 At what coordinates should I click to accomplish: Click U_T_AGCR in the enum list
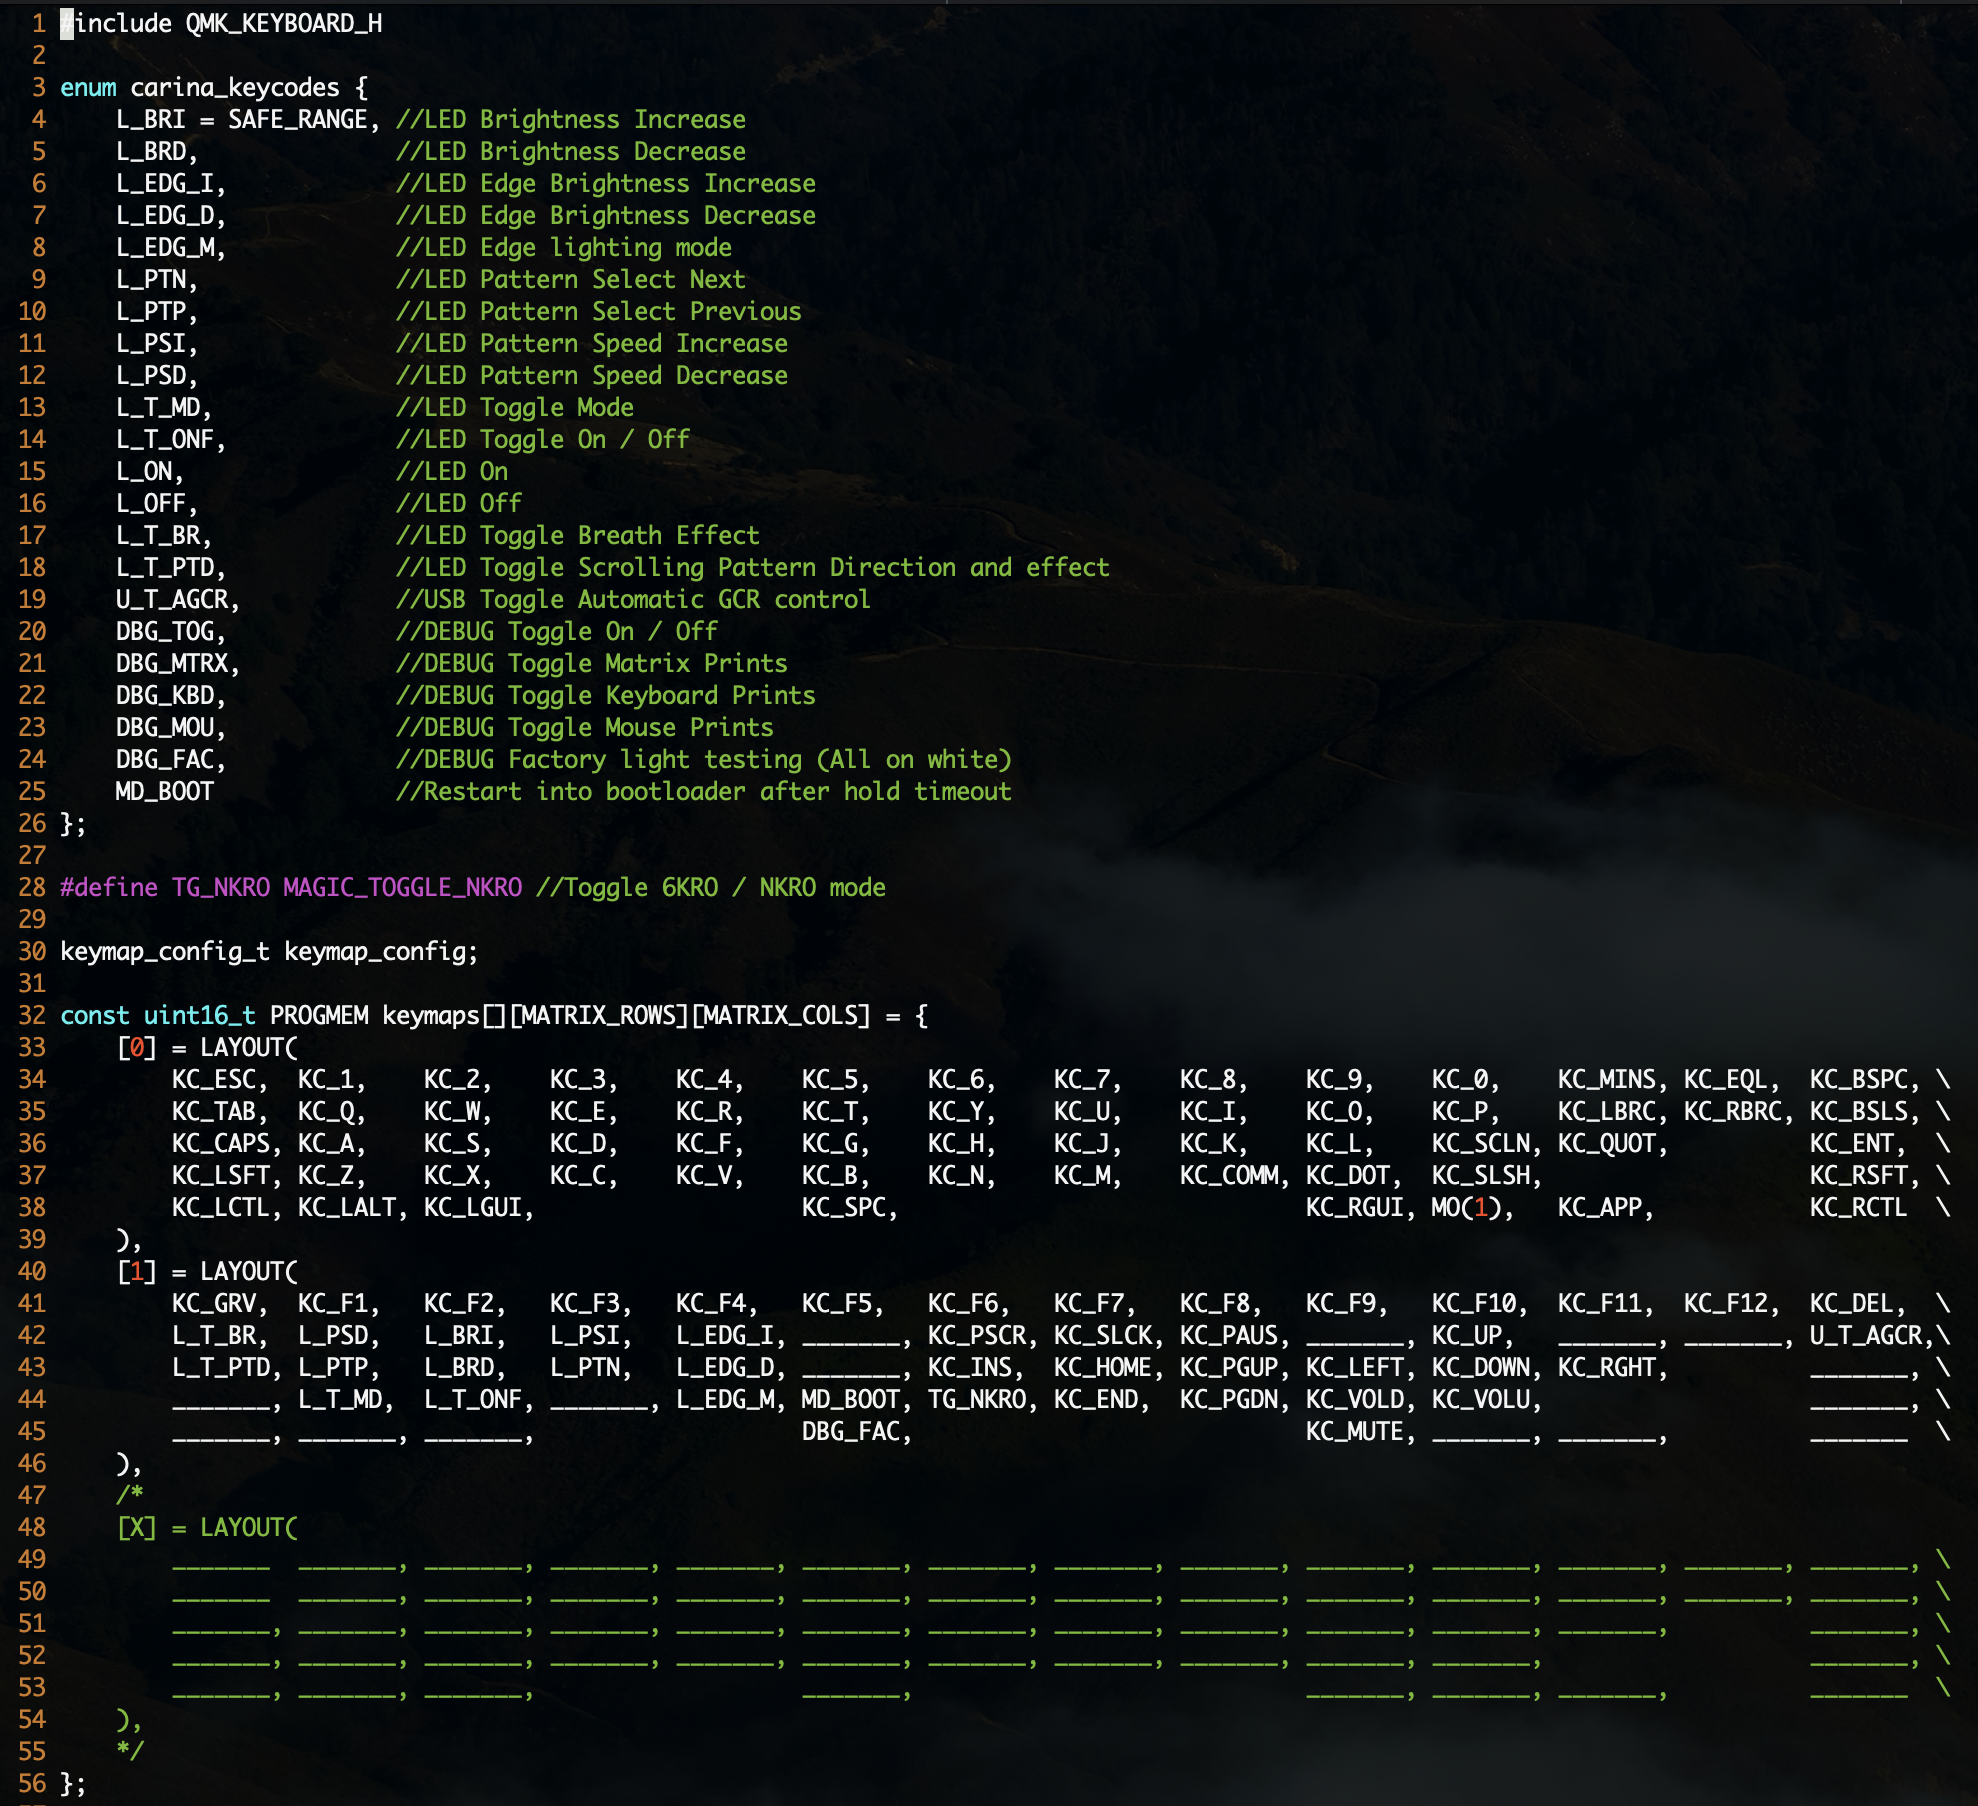[172, 599]
